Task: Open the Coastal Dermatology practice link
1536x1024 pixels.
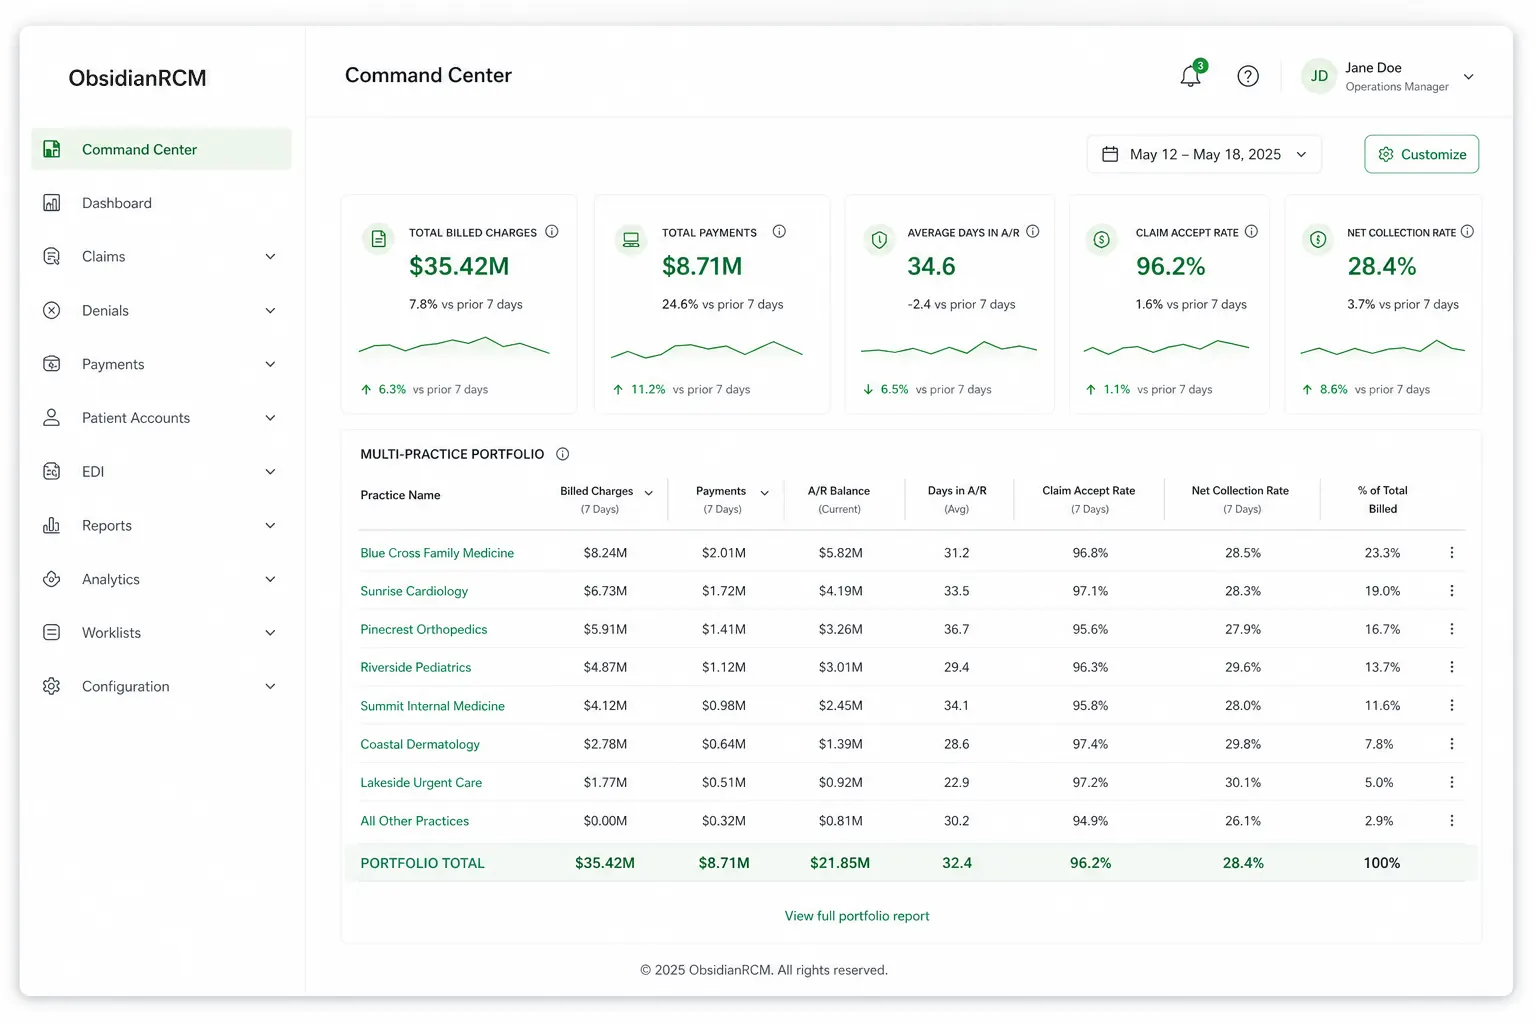Action: click(420, 744)
